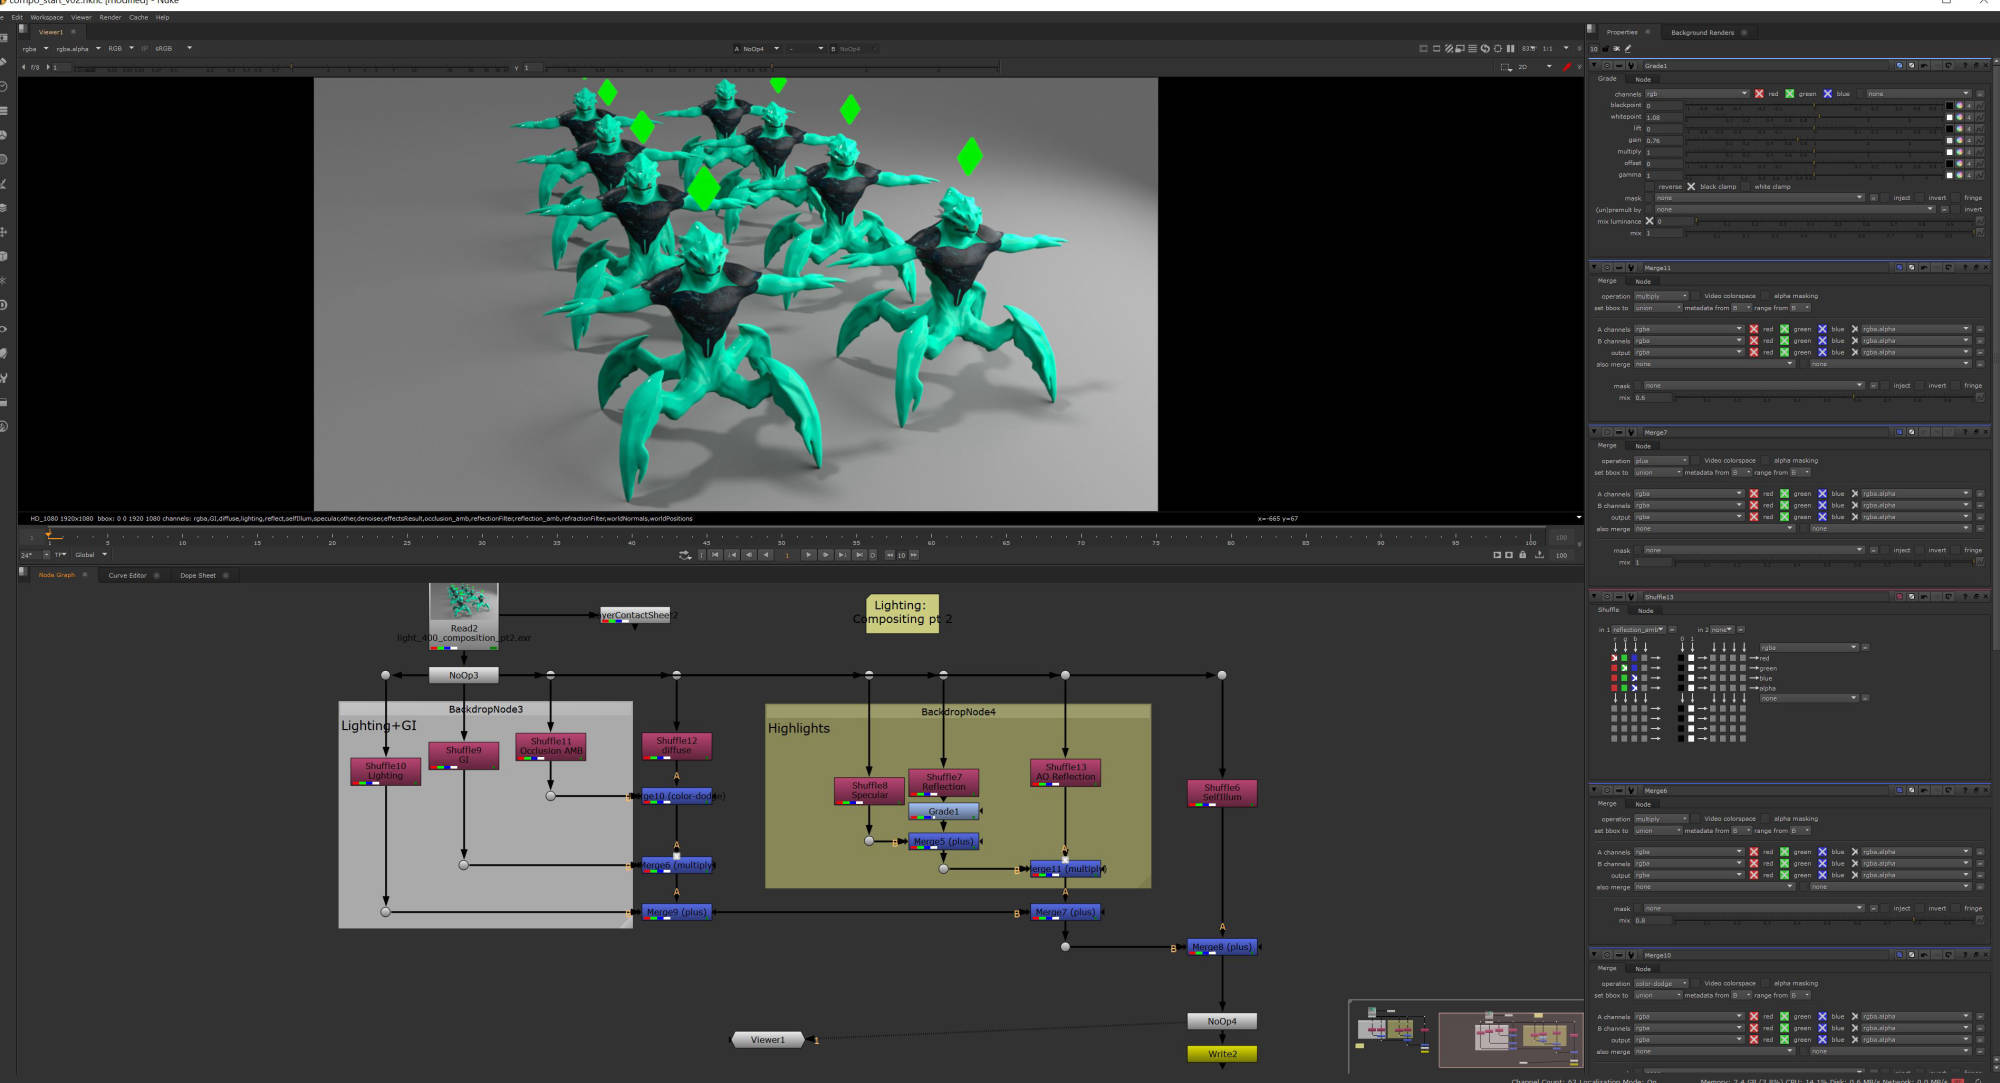Collapse the Merge7 properties panel arrow
The width and height of the screenshot is (2000, 1083).
(1594, 432)
